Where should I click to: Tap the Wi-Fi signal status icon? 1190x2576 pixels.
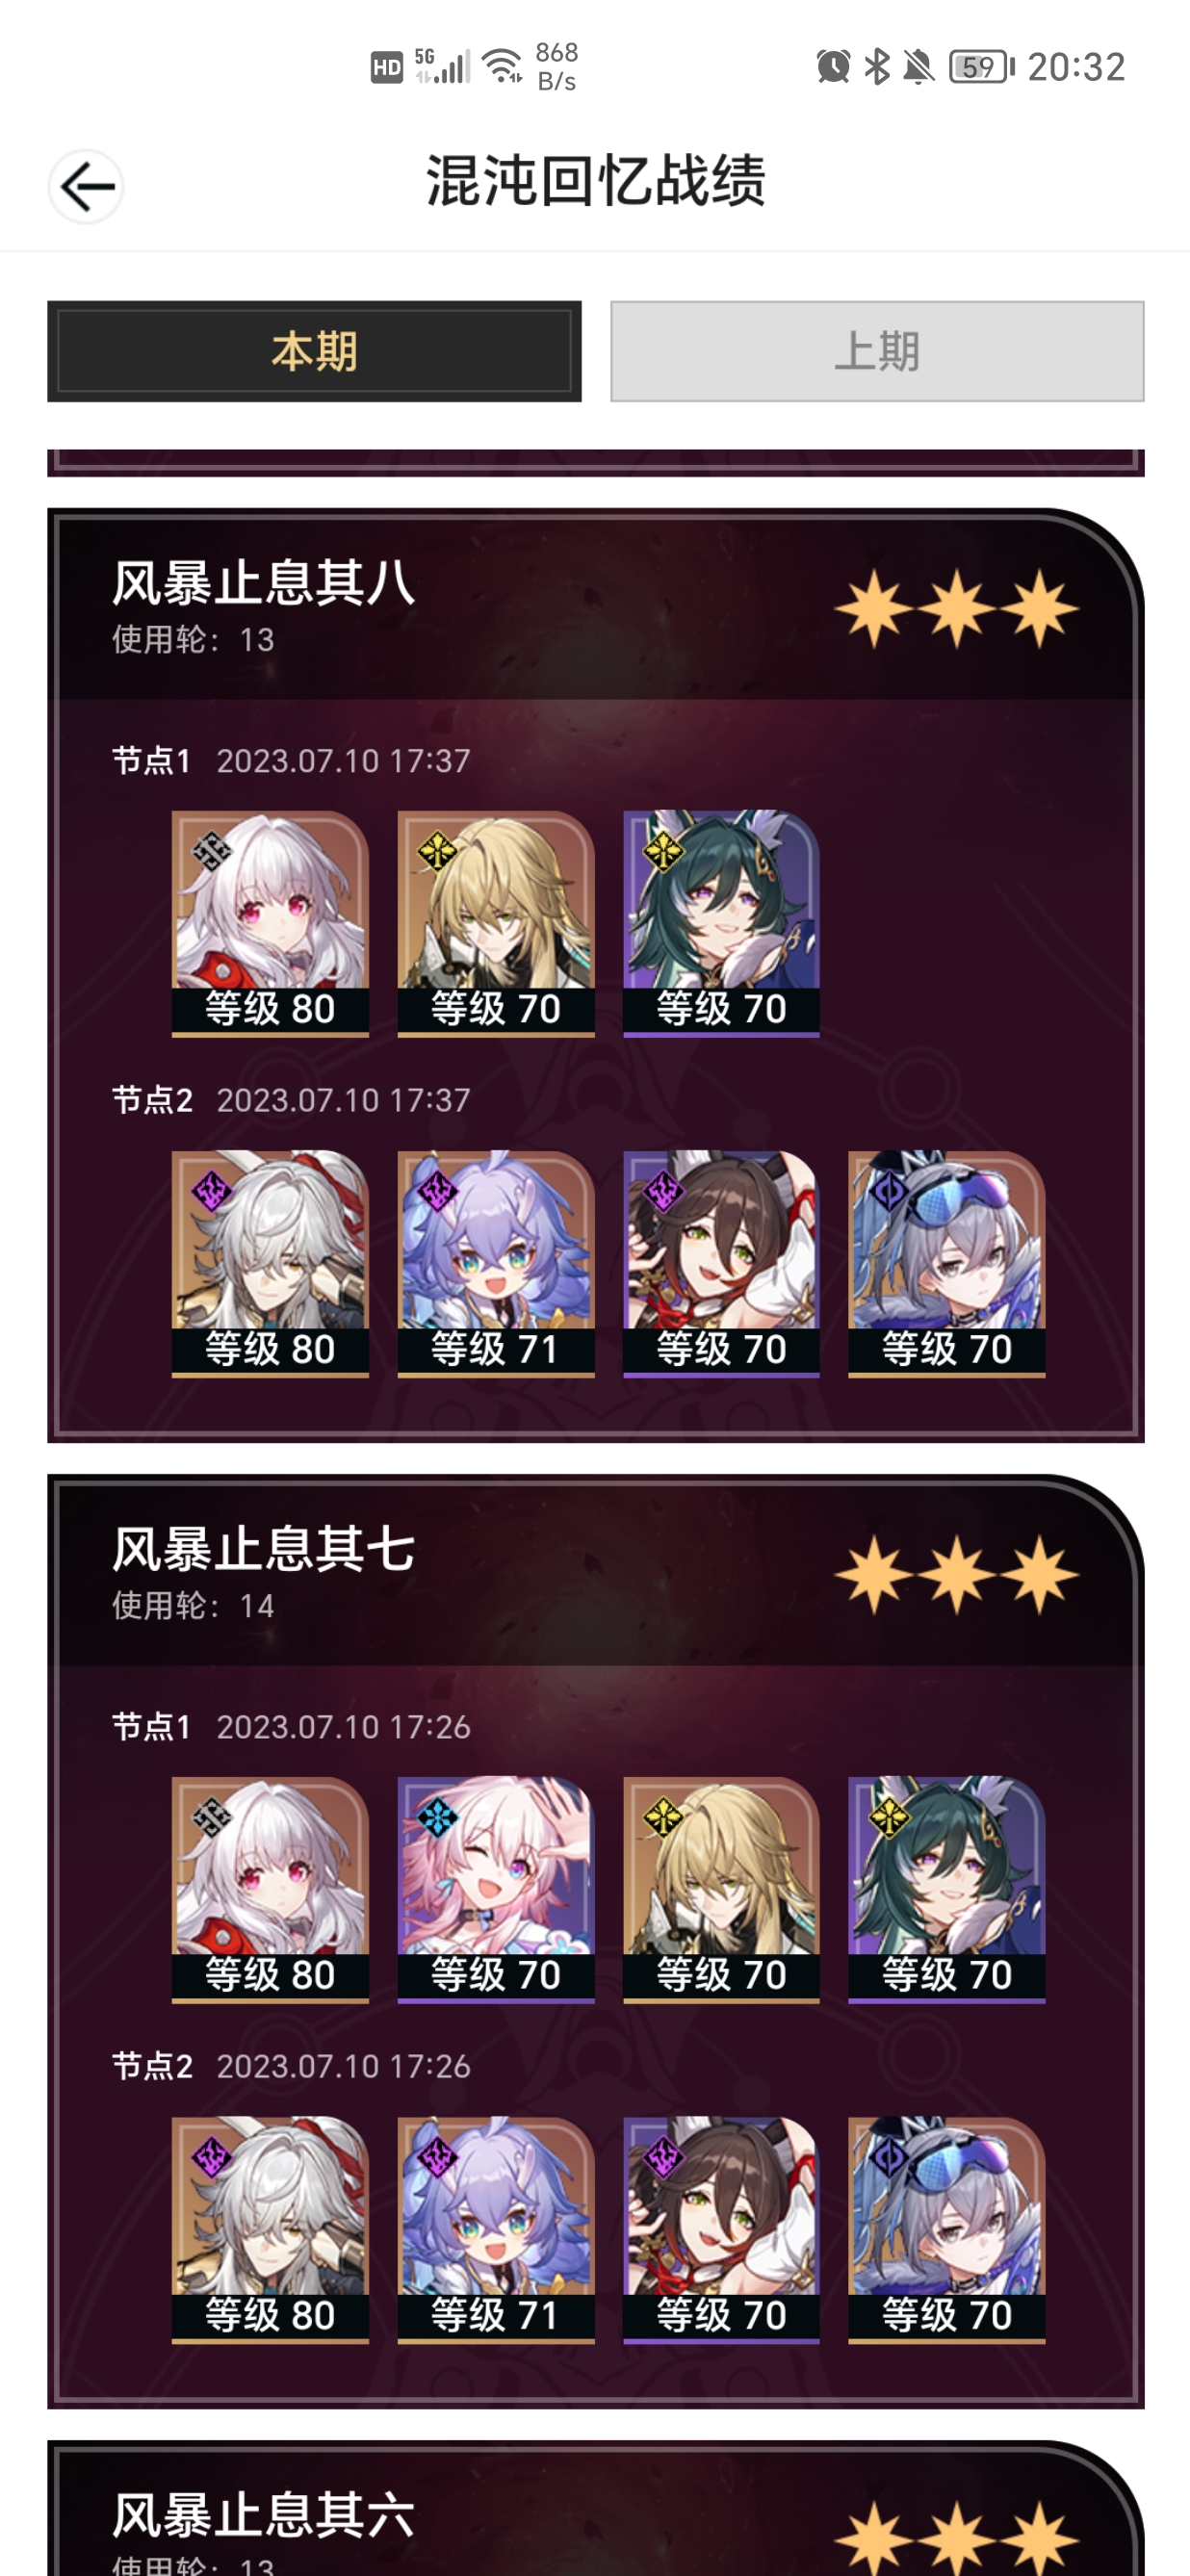pos(503,66)
